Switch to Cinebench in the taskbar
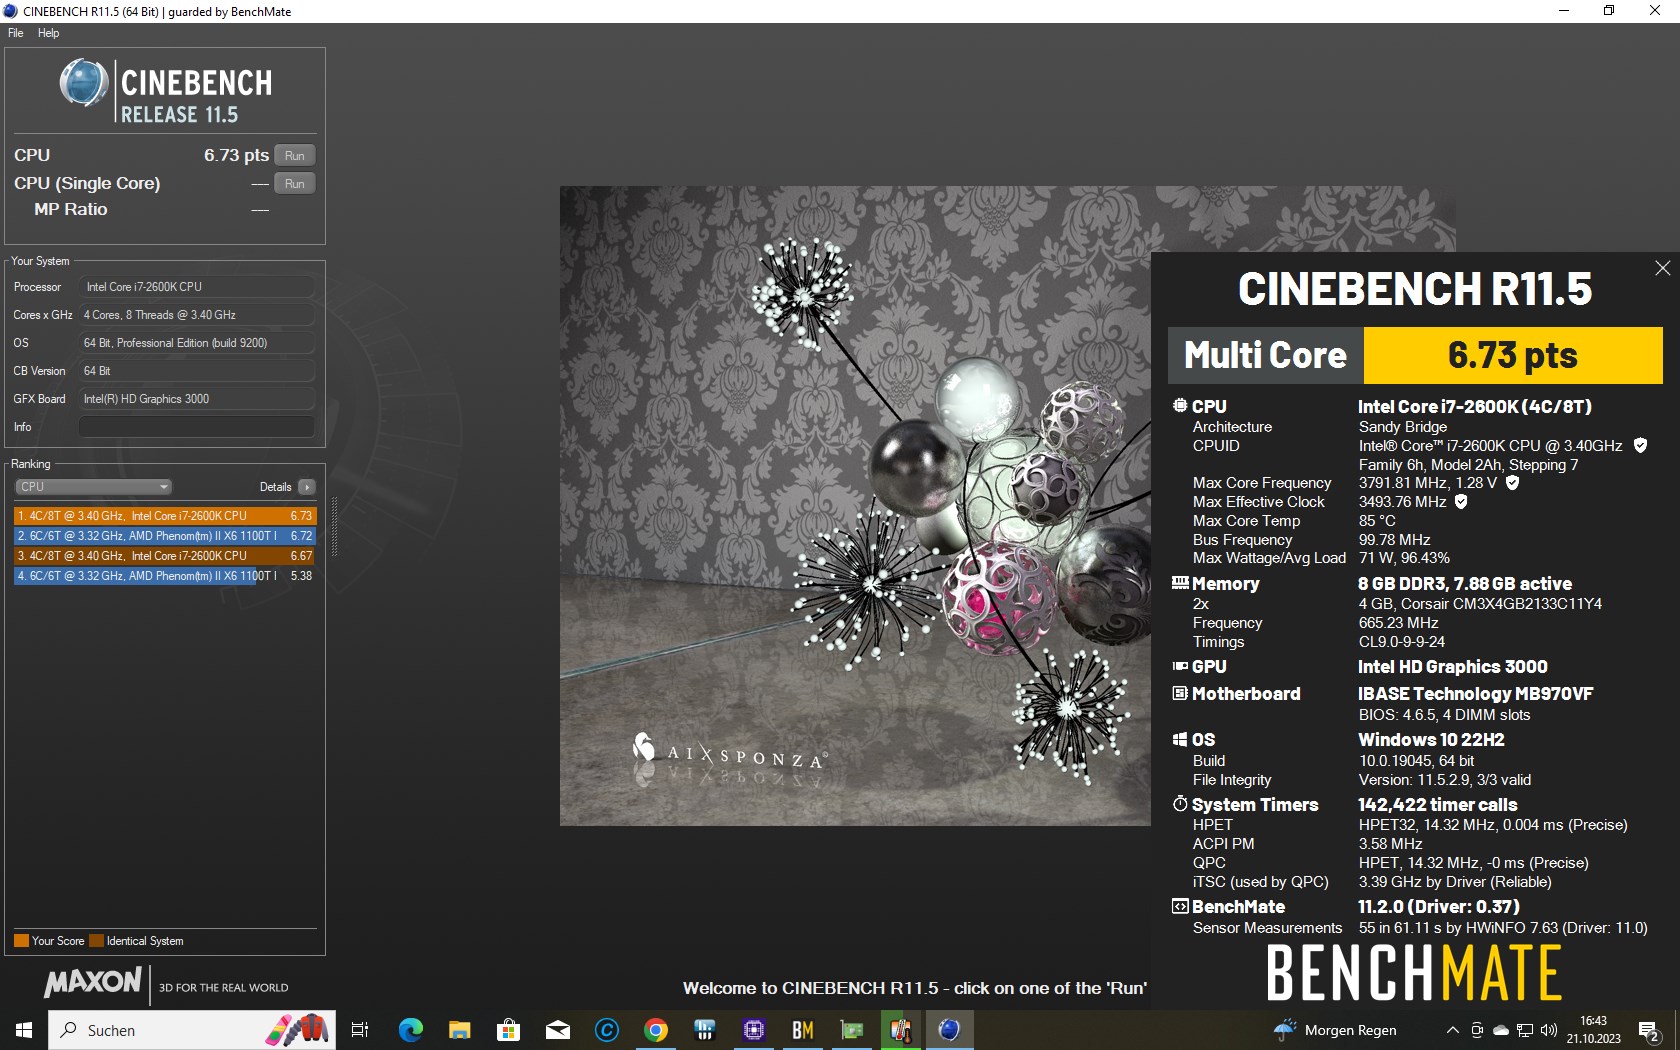The image size is (1680, 1050). (x=950, y=1030)
